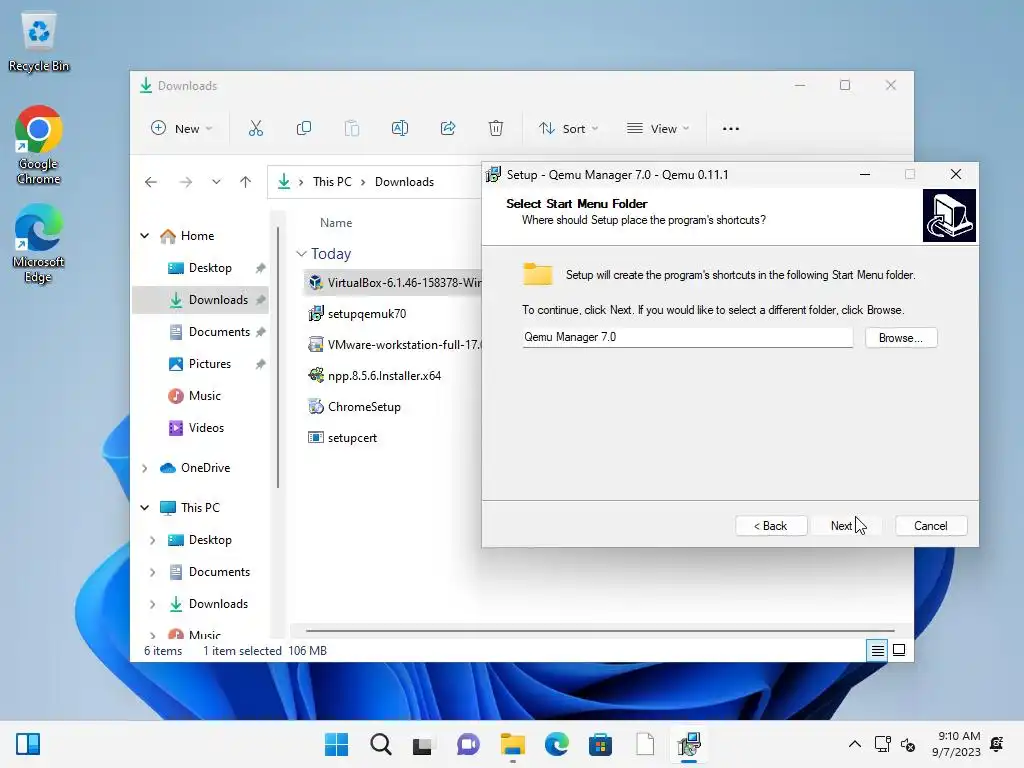Image resolution: width=1024 pixels, height=768 pixels.
Task: Open the Recycle Bin desktop icon
Action: (39, 42)
